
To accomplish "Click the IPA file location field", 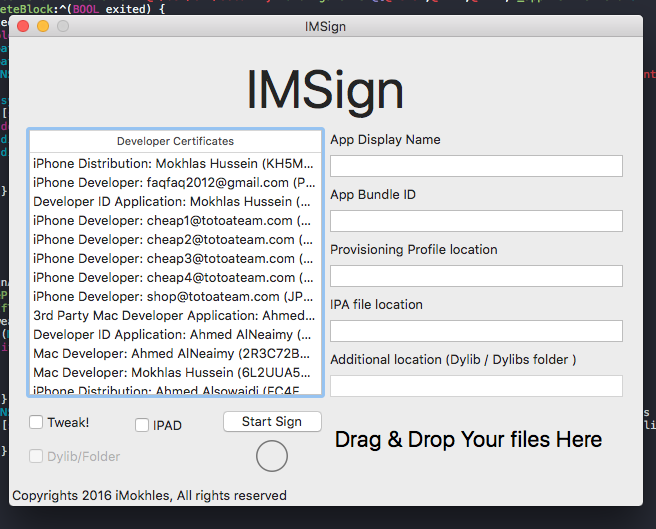I will 476,331.
